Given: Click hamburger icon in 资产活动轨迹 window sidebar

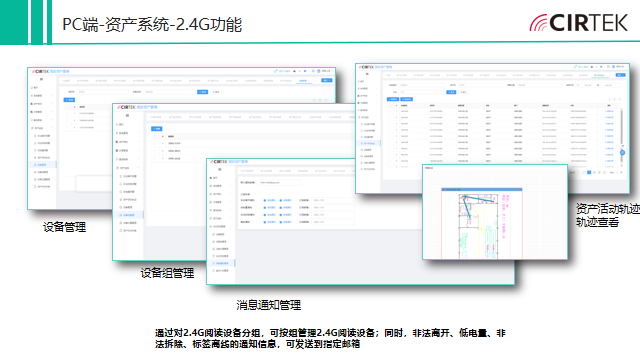Looking at the screenshot, I should click(x=367, y=74).
